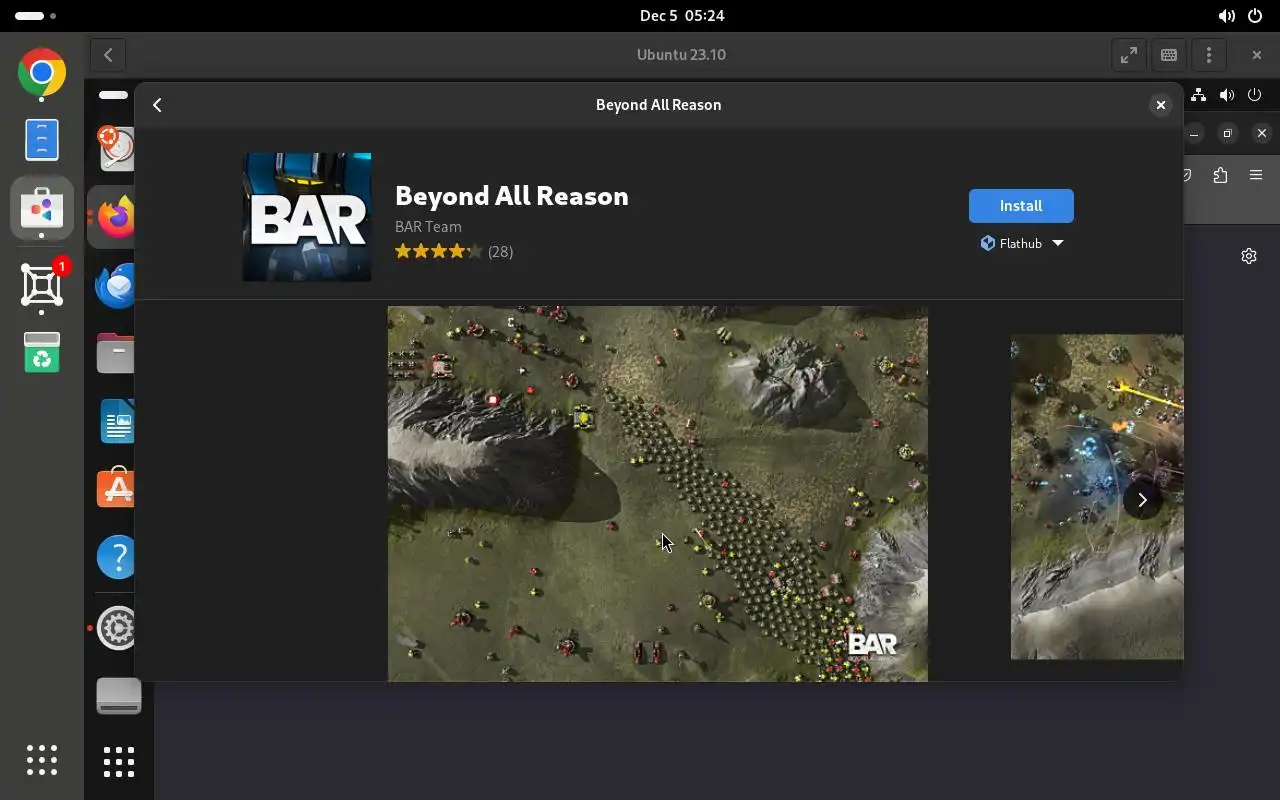Open Firefox hamburger menu
This screenshot has width=1280, height=800.
tap(1256, 175)
